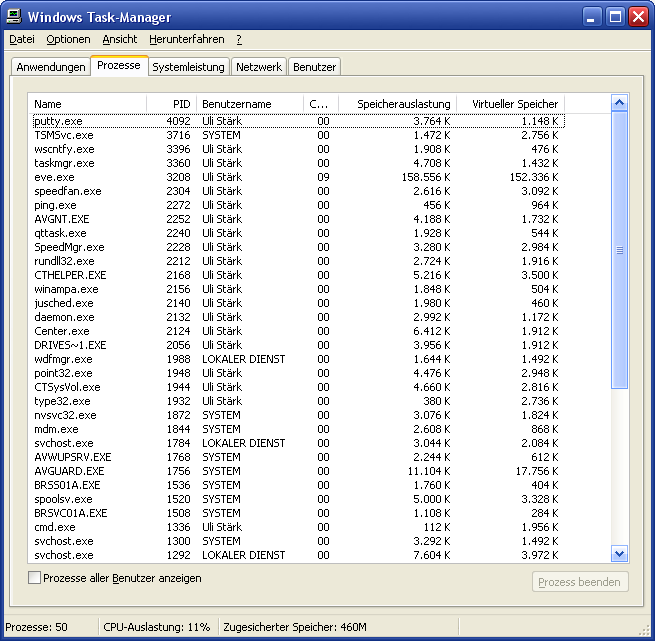The width and height of the screenshot is (655, 641).
Task: Open the ? help menu
Action: pos(239,39)
